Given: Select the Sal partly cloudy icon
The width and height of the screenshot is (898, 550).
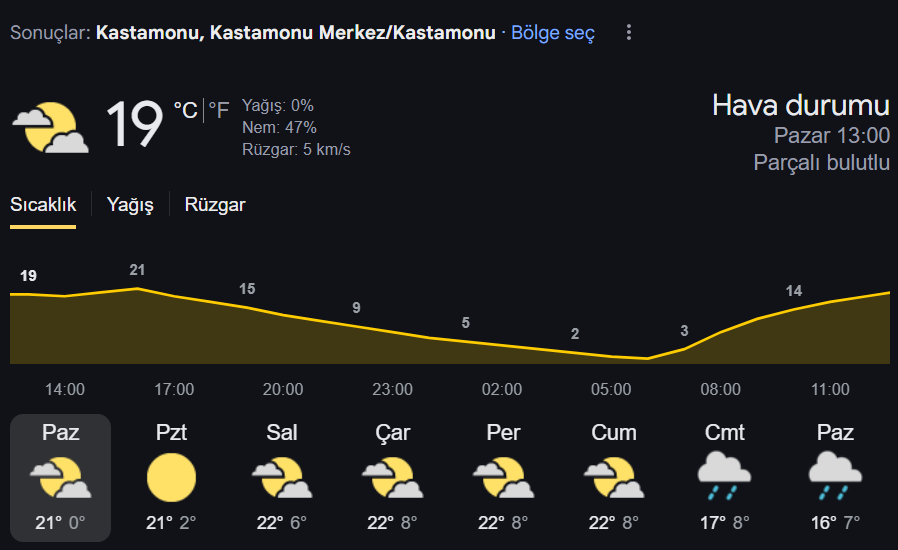Looking at the screenshot, I should [x=282, y=477].
